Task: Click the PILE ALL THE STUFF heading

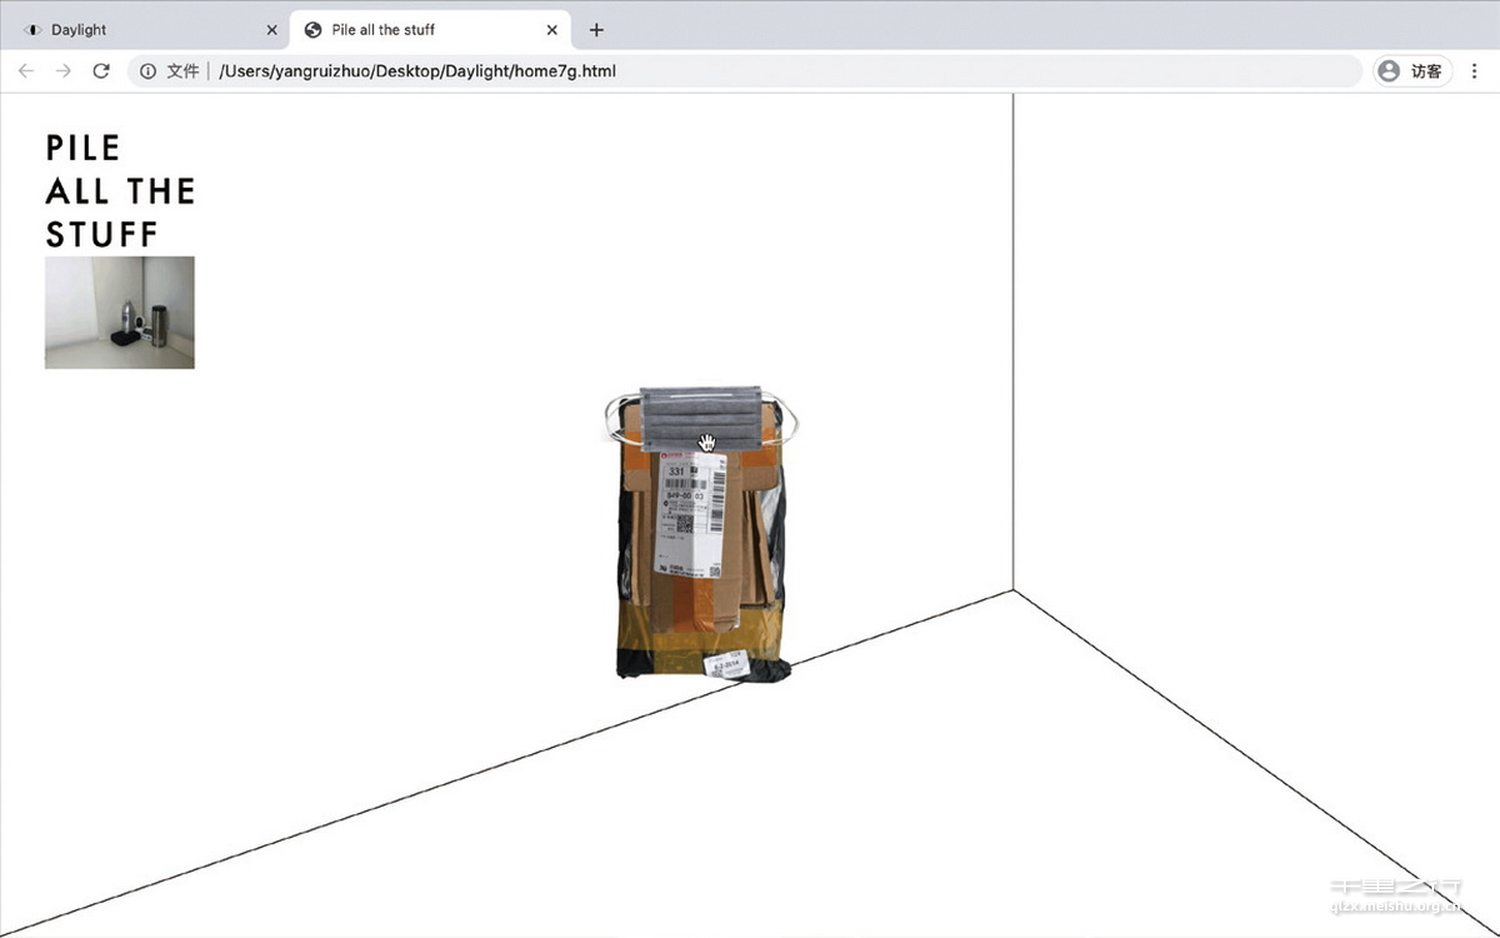Action: point(120,191)
